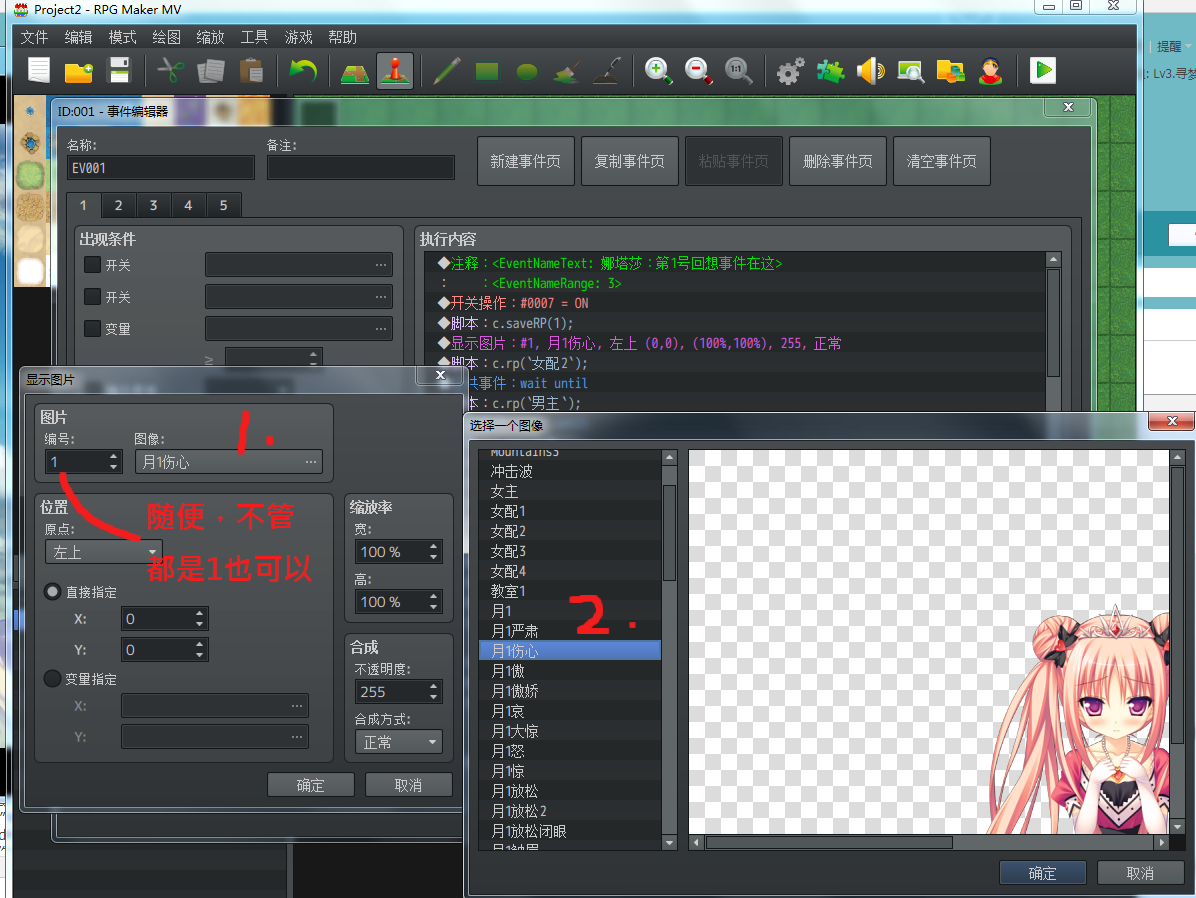Screen dimensions: 1196x898
Task: Select the Pencil drawing tool
Action: coord(447,71)
